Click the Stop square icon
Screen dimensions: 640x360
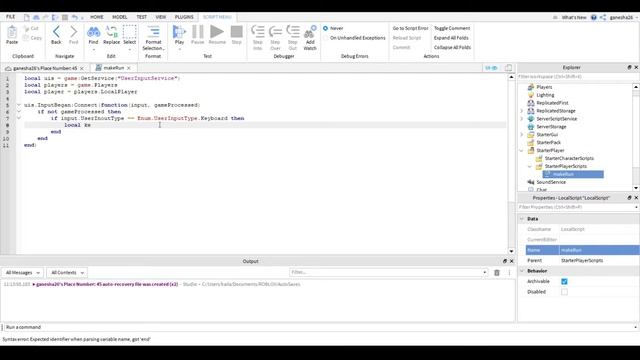click(x=237, y=32)
